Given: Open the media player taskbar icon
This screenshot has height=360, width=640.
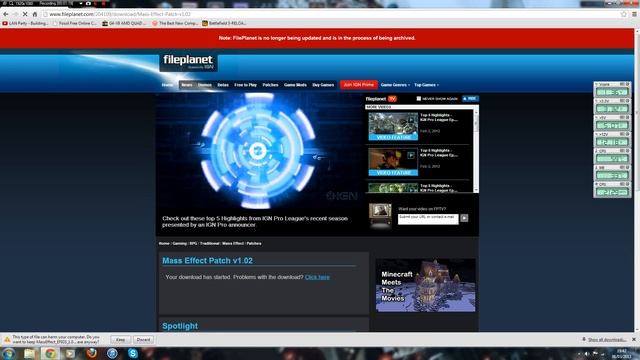Looking at the screenshot, I should (71, 353).
